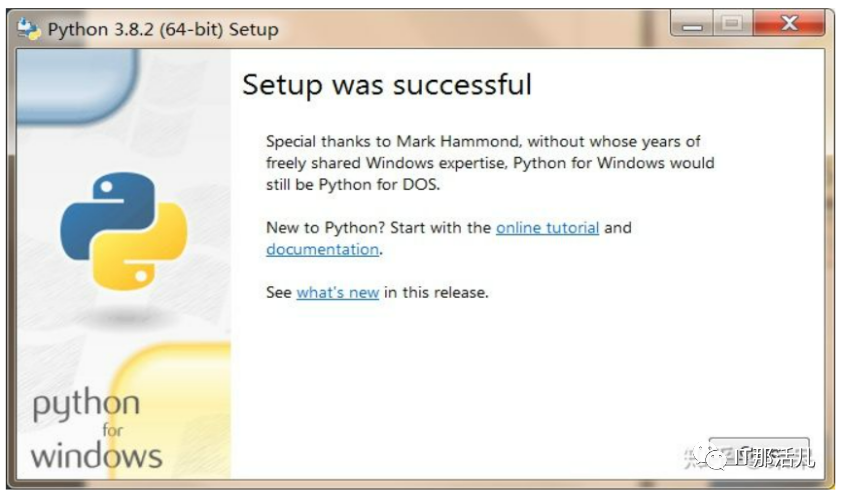Click the "in this release" text
Viewport: 843px width, 495px height.
point(436,293)
